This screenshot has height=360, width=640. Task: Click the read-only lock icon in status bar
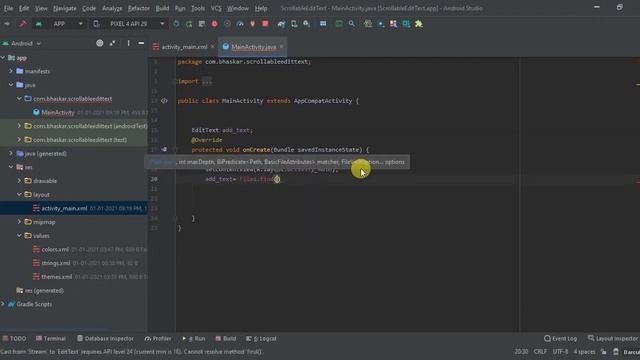tap(603, 352)
